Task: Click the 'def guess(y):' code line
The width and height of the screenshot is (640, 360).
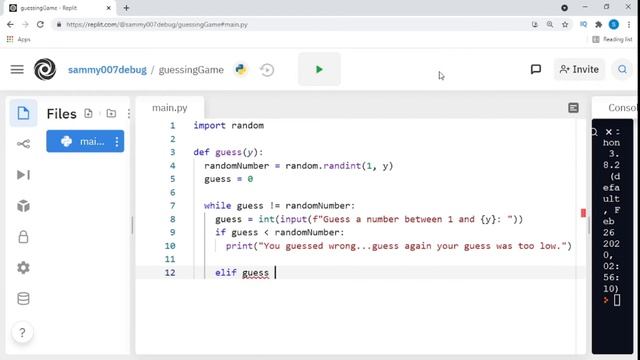Action: [229, 152]
